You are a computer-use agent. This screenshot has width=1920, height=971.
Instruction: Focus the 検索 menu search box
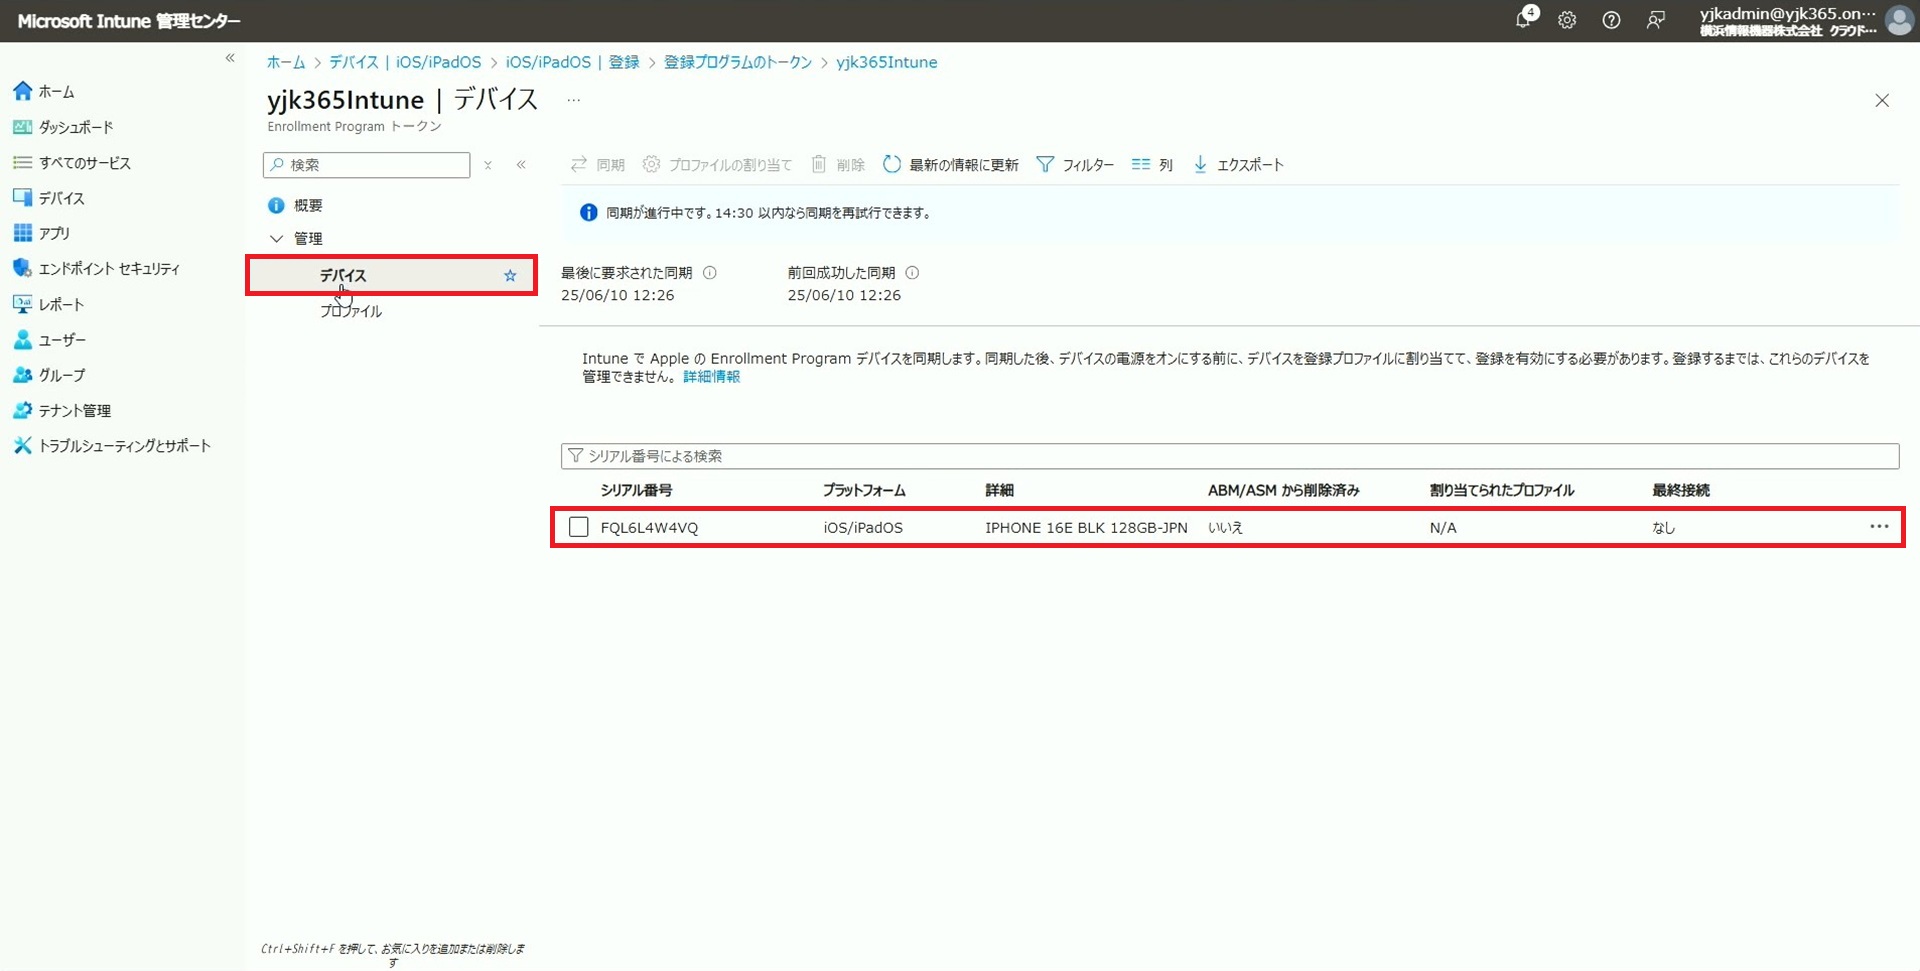coord(367,165)
